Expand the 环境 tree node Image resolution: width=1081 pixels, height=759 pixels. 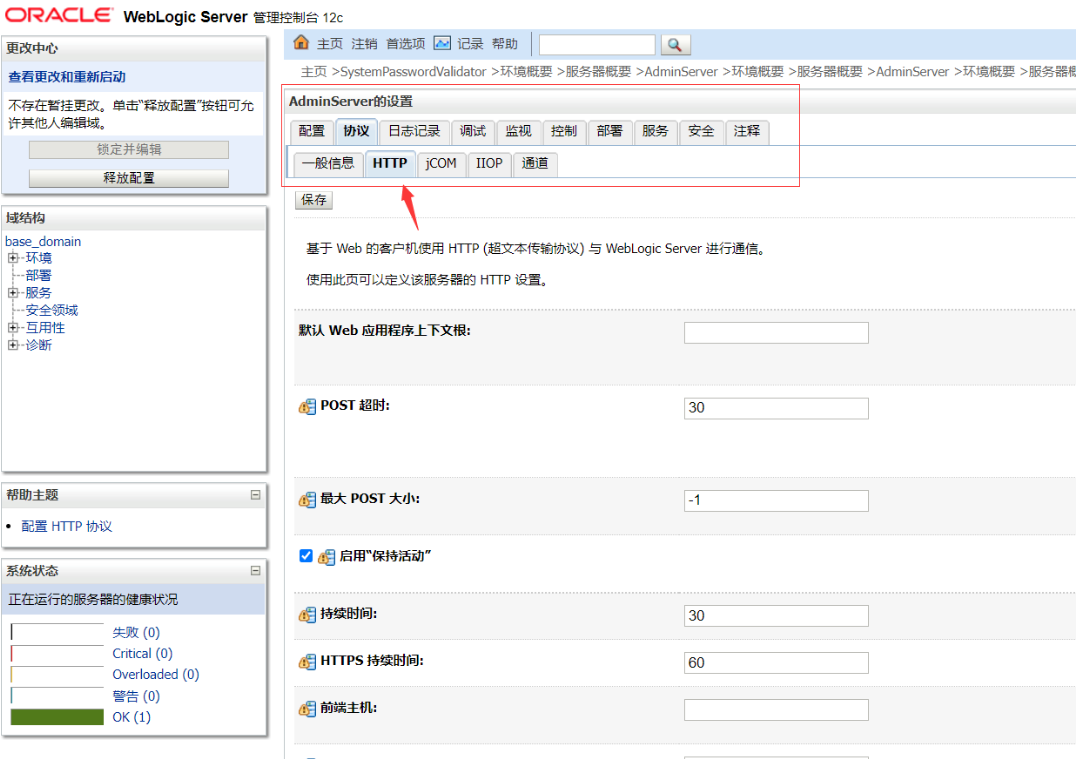(x=13, y=258)
